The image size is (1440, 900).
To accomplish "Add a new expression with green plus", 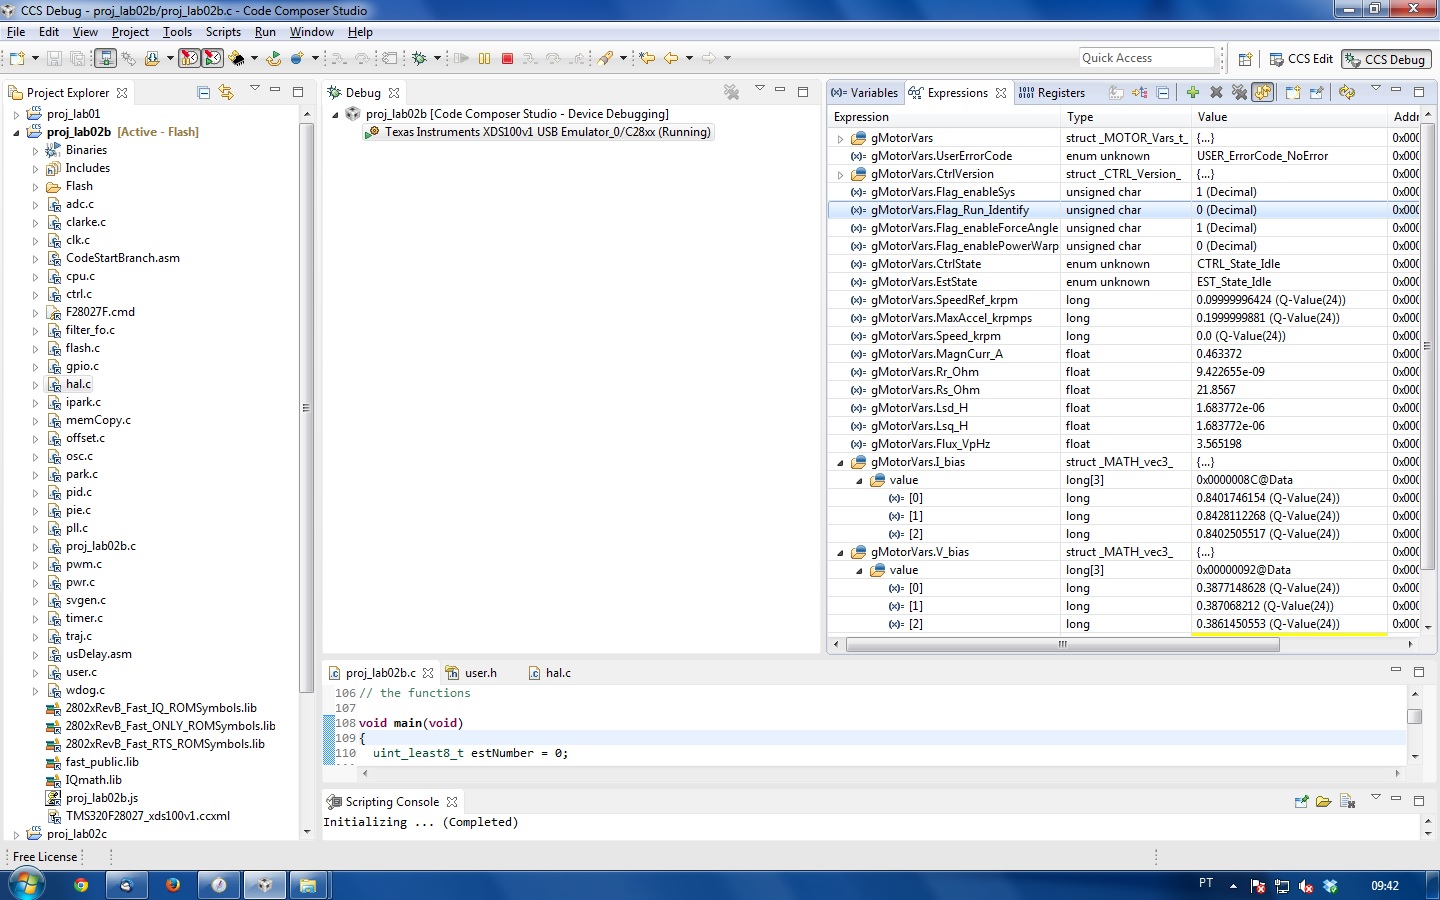I will click(x=1193, y=92).
